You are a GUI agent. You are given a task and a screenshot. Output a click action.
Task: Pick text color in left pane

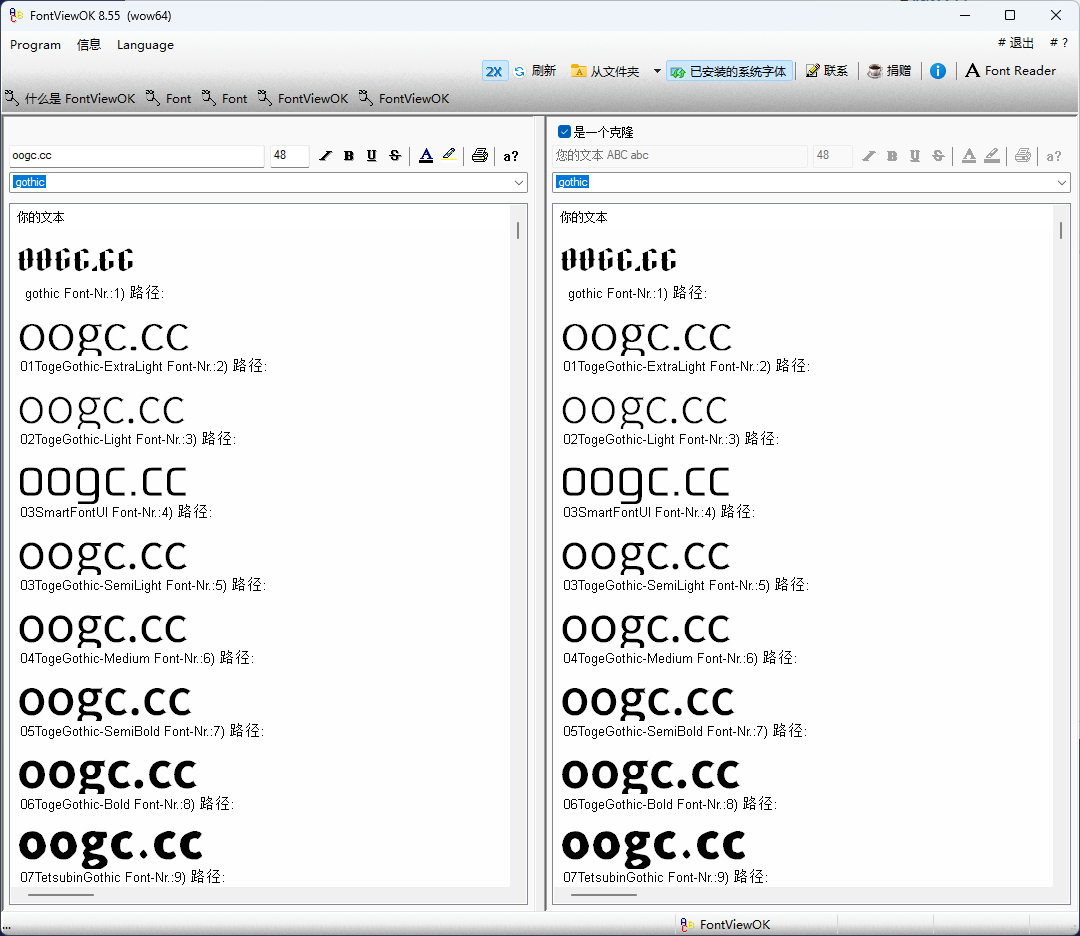426,156
